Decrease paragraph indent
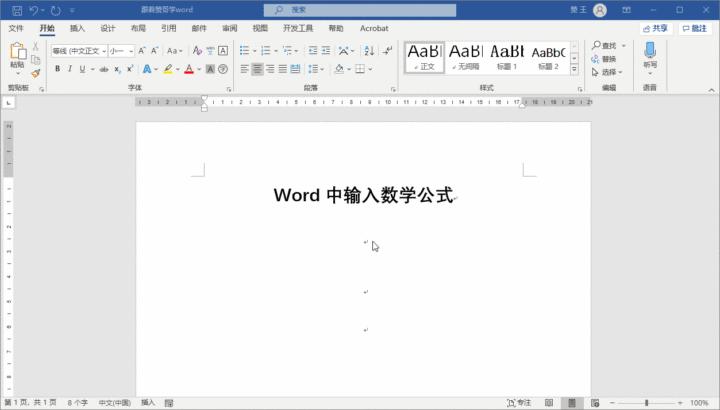This screenshot has width=720, height=410. [313, 51]
